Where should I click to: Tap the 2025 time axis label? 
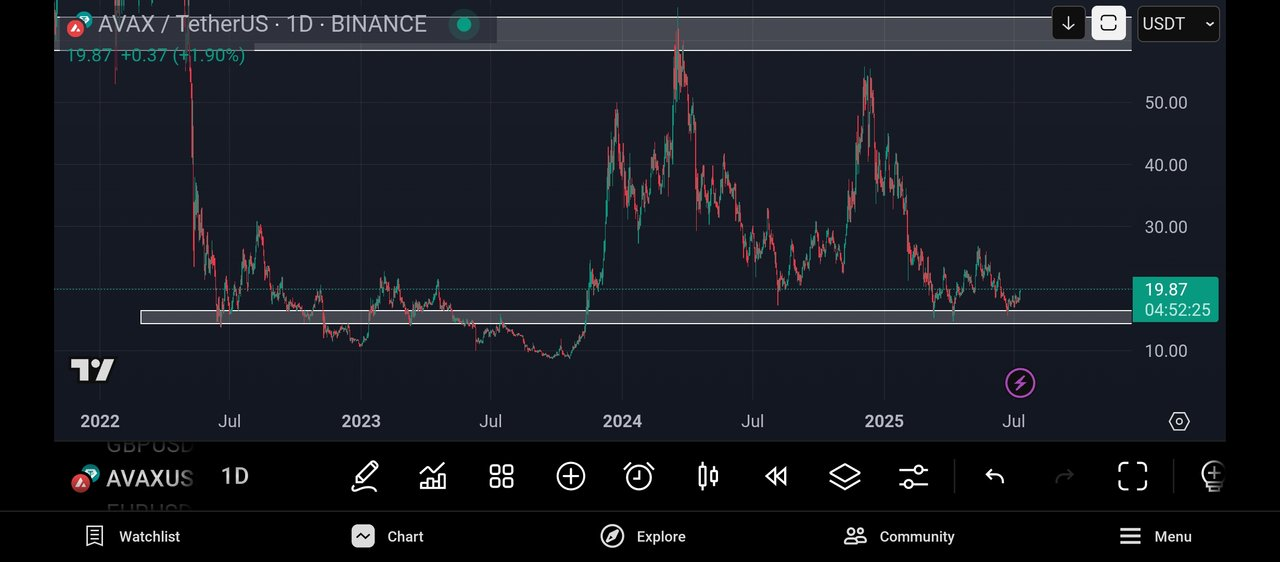pyautogui.click(x=884, y=421)
